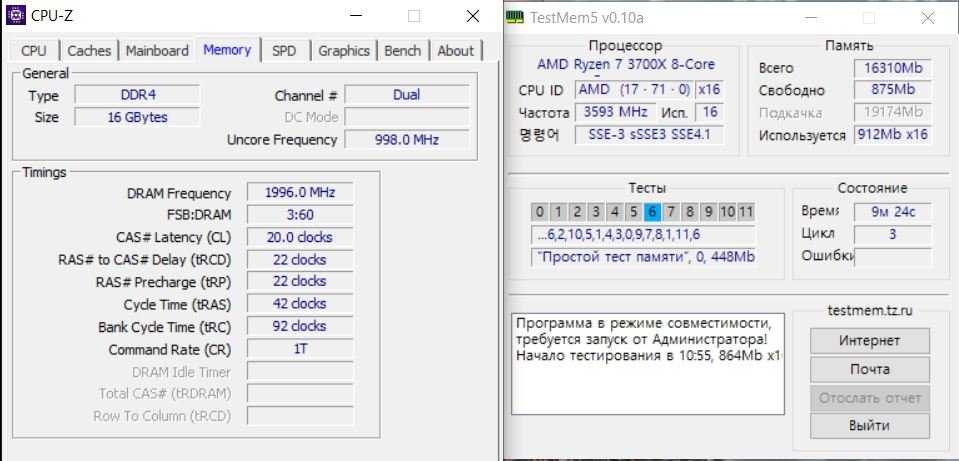Click the Почта button

(869, 369)
